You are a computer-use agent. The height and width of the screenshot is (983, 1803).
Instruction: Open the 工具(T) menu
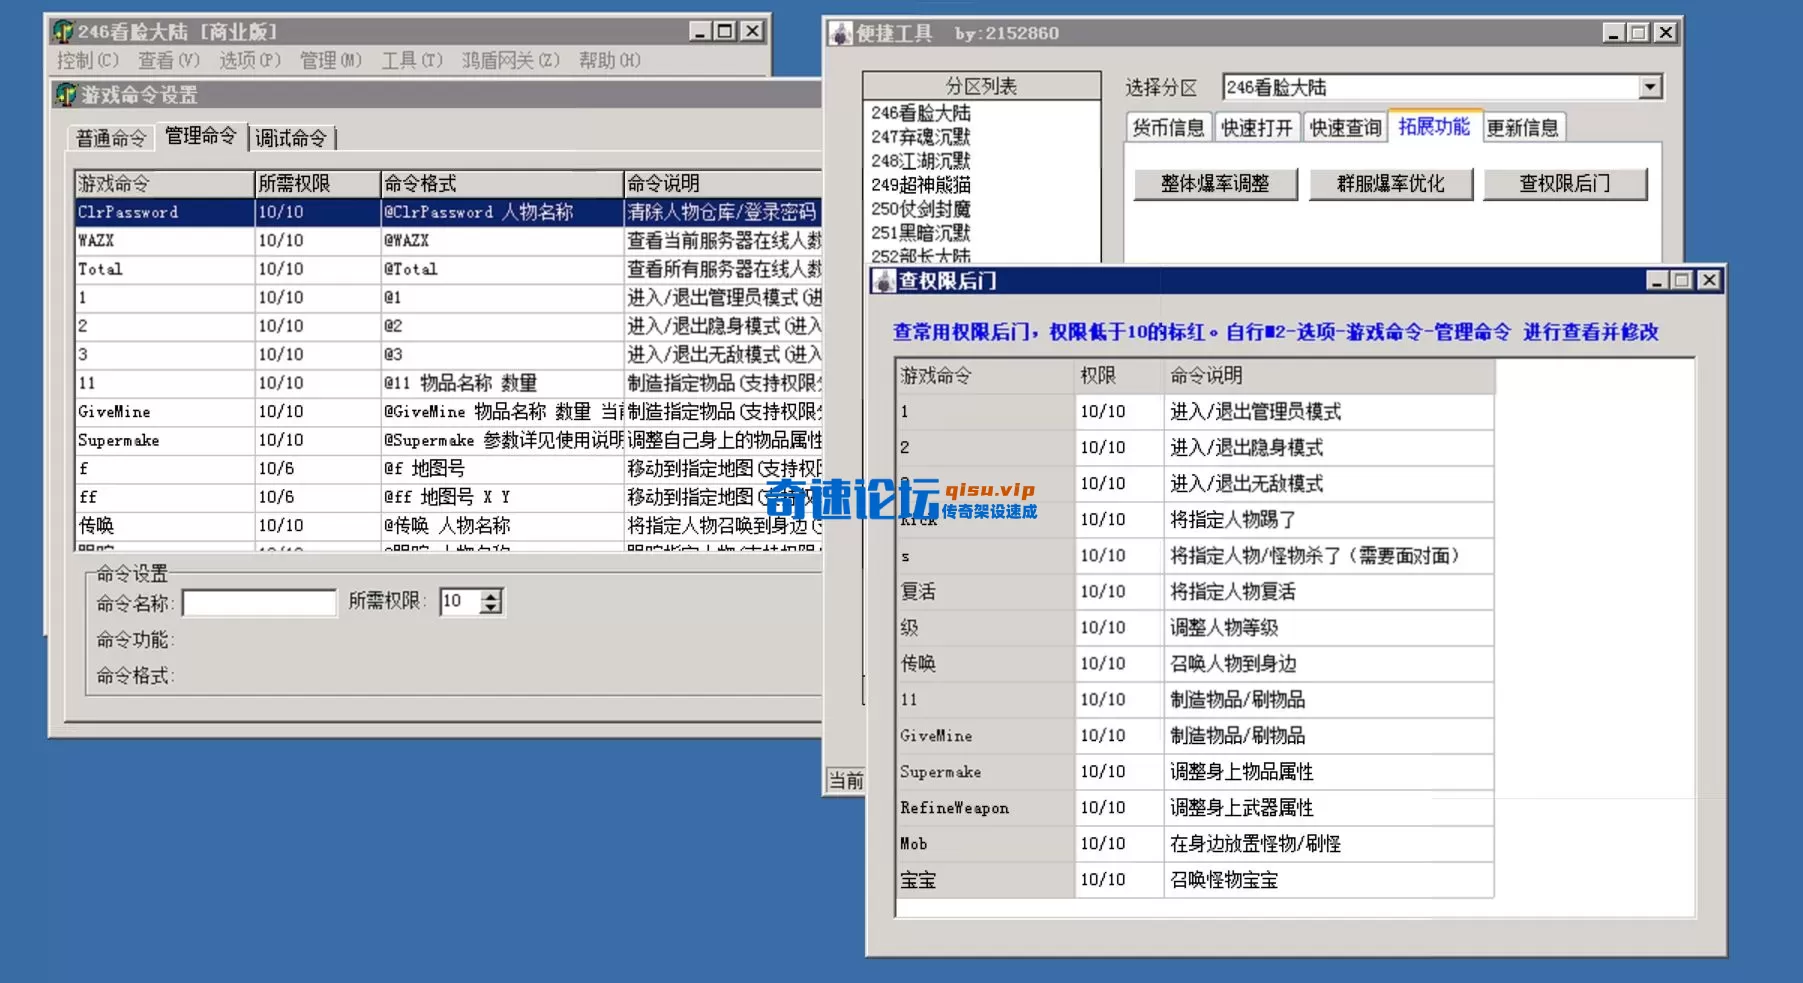(x=412, y=60)
